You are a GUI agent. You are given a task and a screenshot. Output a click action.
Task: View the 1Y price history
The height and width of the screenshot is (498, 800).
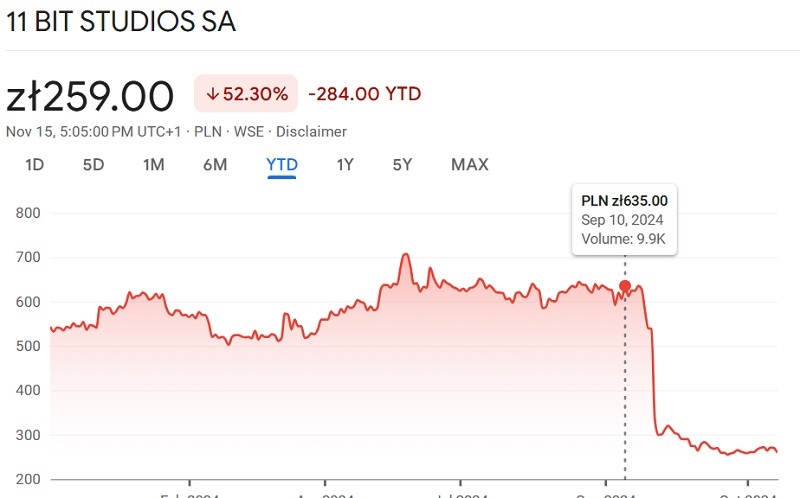coord(344,165)
